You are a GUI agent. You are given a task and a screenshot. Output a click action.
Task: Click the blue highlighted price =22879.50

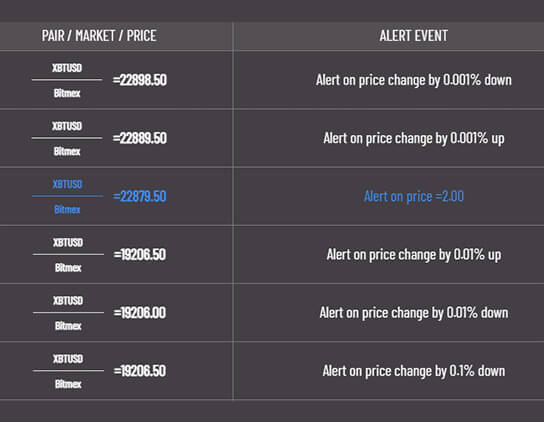click(x=139, y=196)
